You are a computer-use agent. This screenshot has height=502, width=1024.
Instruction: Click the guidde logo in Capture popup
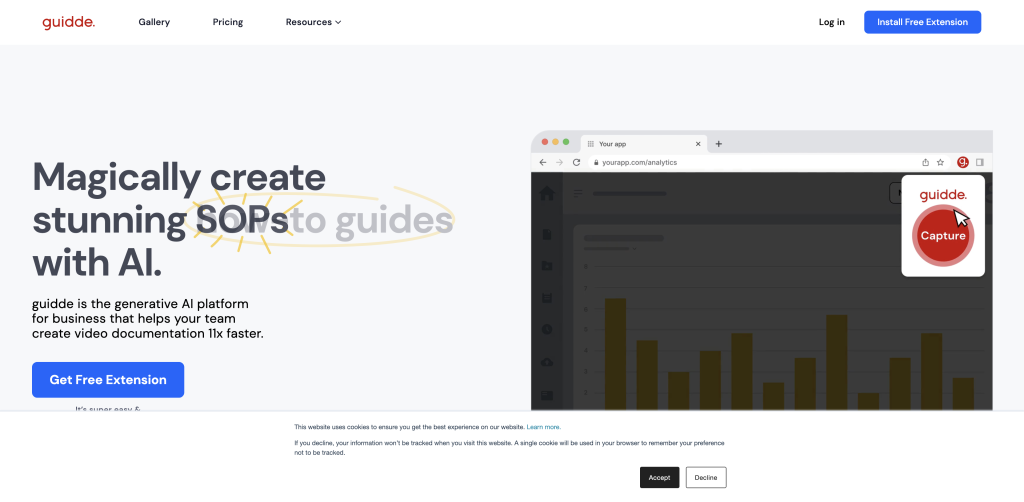tap(943, 195)
